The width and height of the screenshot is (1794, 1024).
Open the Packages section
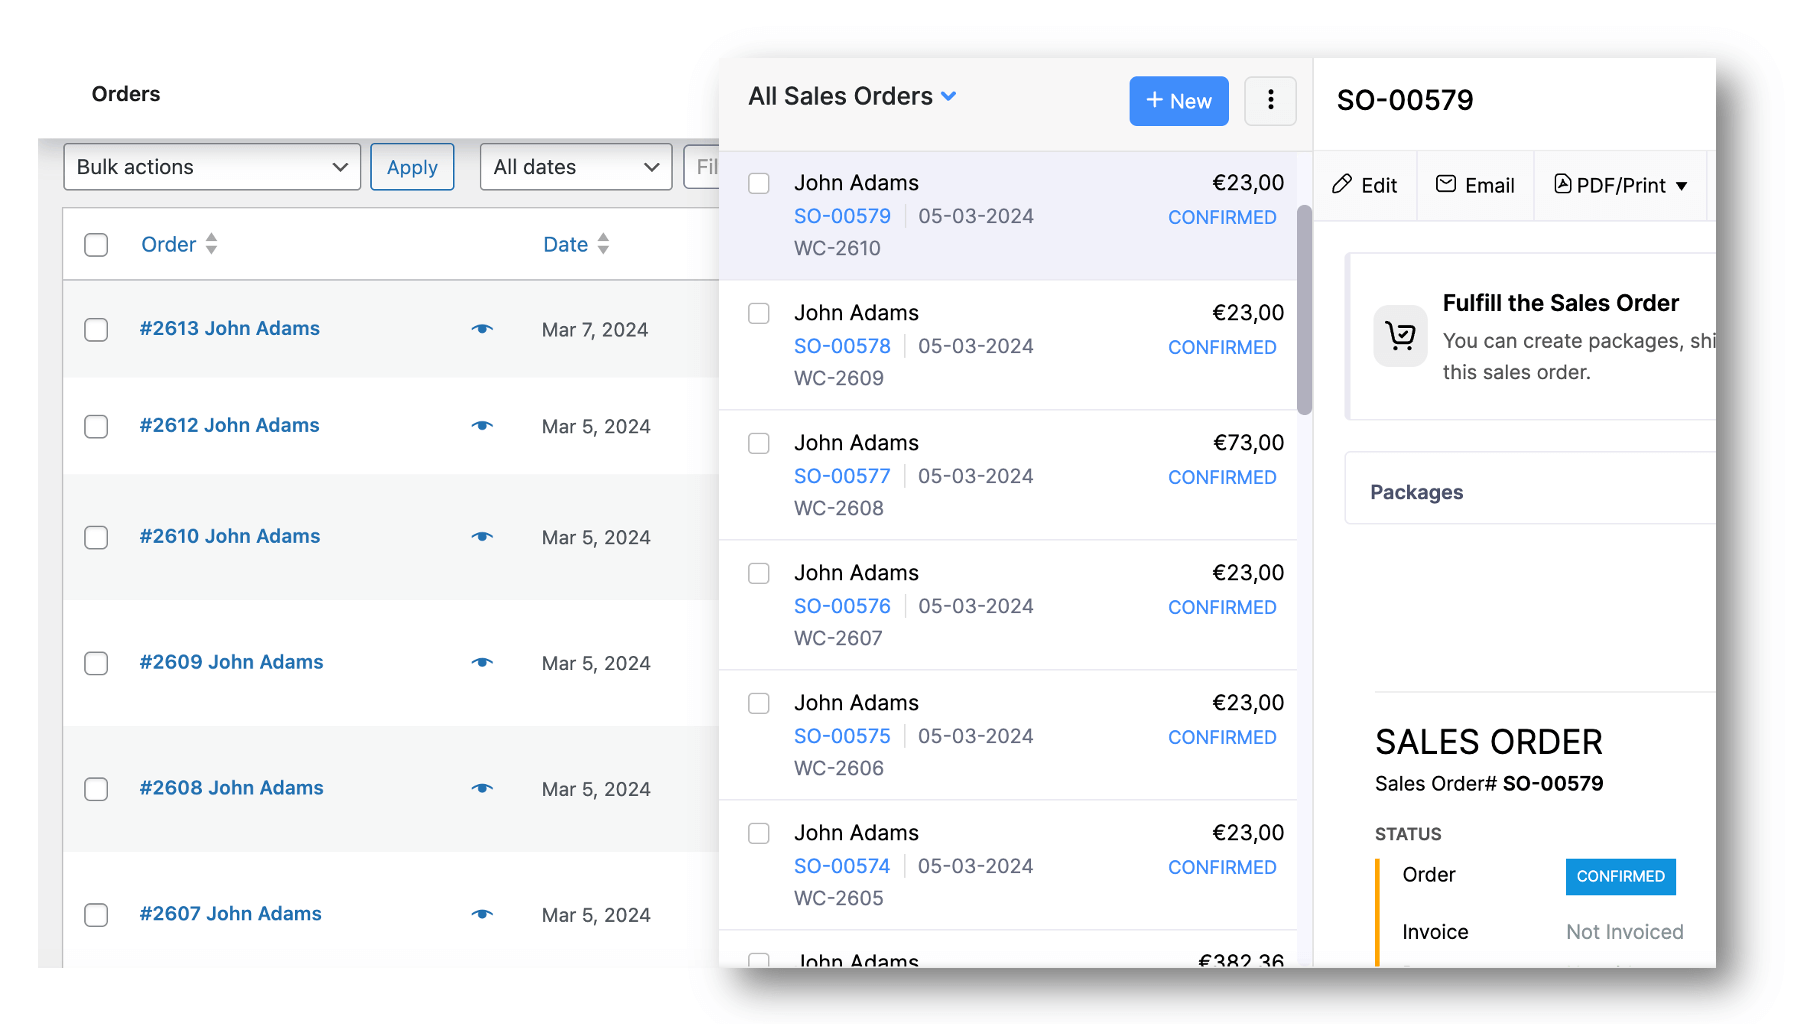coord(1416,491)
